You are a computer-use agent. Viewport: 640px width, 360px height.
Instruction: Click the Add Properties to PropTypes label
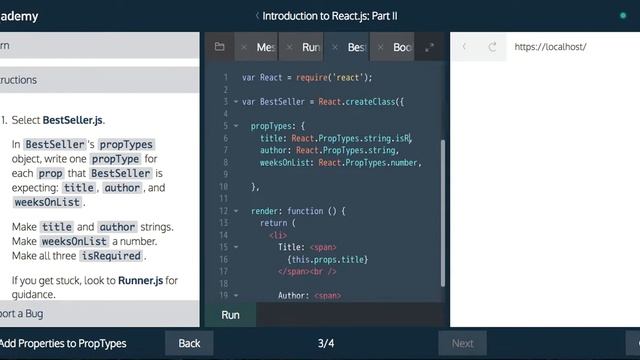(x=63, y=343)
